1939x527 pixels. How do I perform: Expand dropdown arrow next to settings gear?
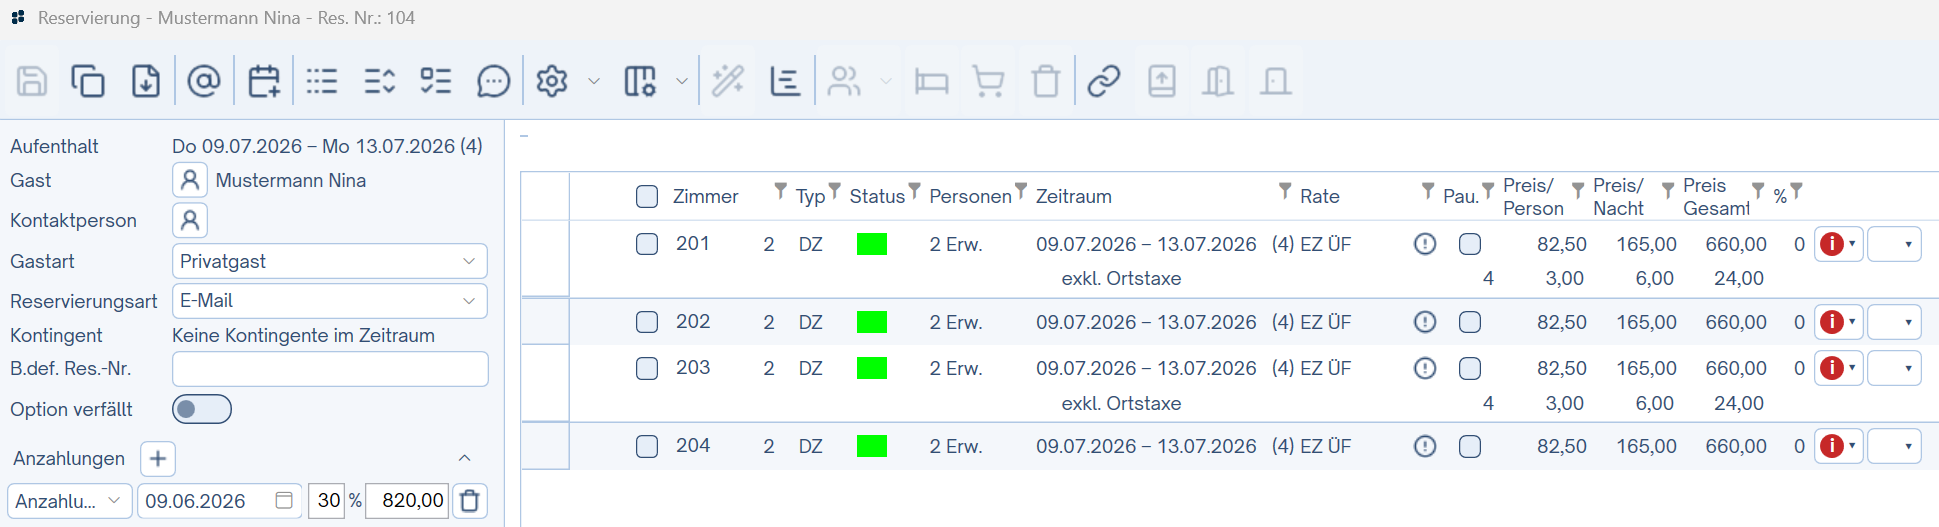click(x=594, y=81)
